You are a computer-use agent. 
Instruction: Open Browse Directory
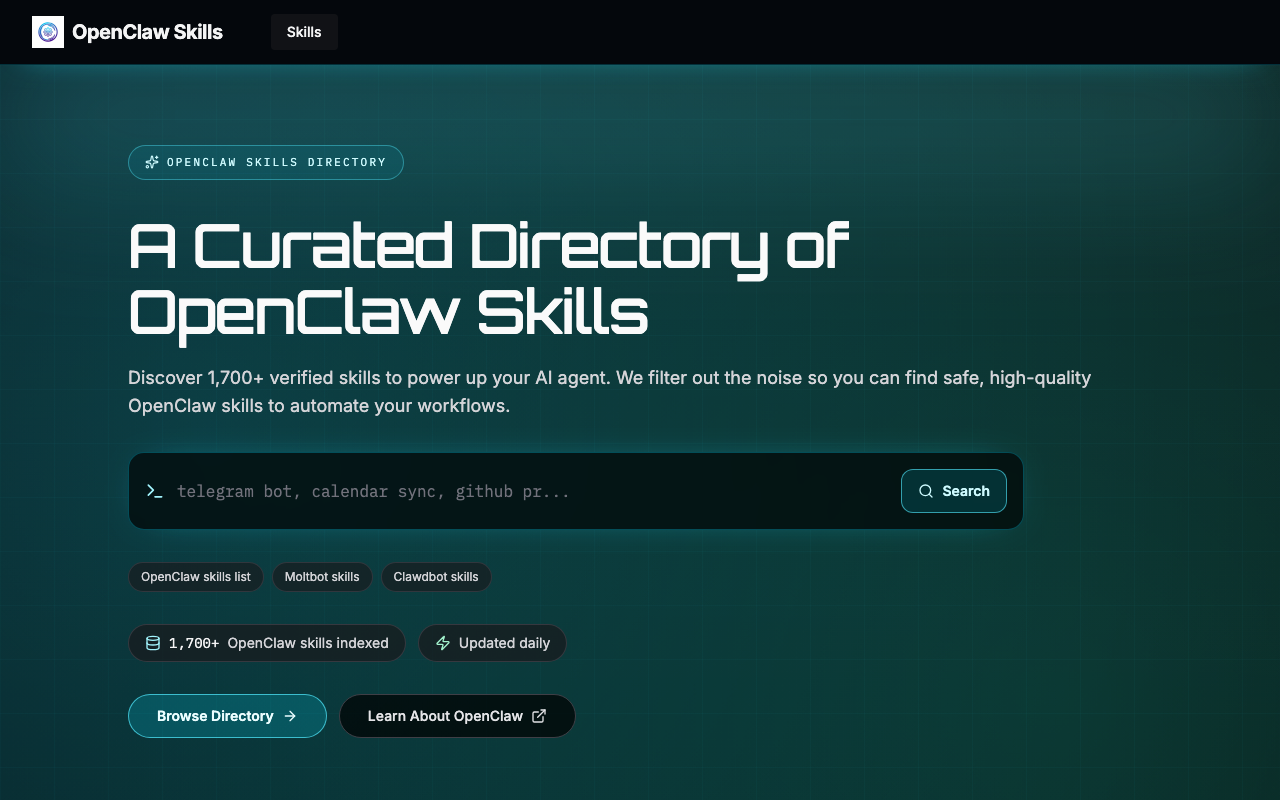(x=227, y=716)
